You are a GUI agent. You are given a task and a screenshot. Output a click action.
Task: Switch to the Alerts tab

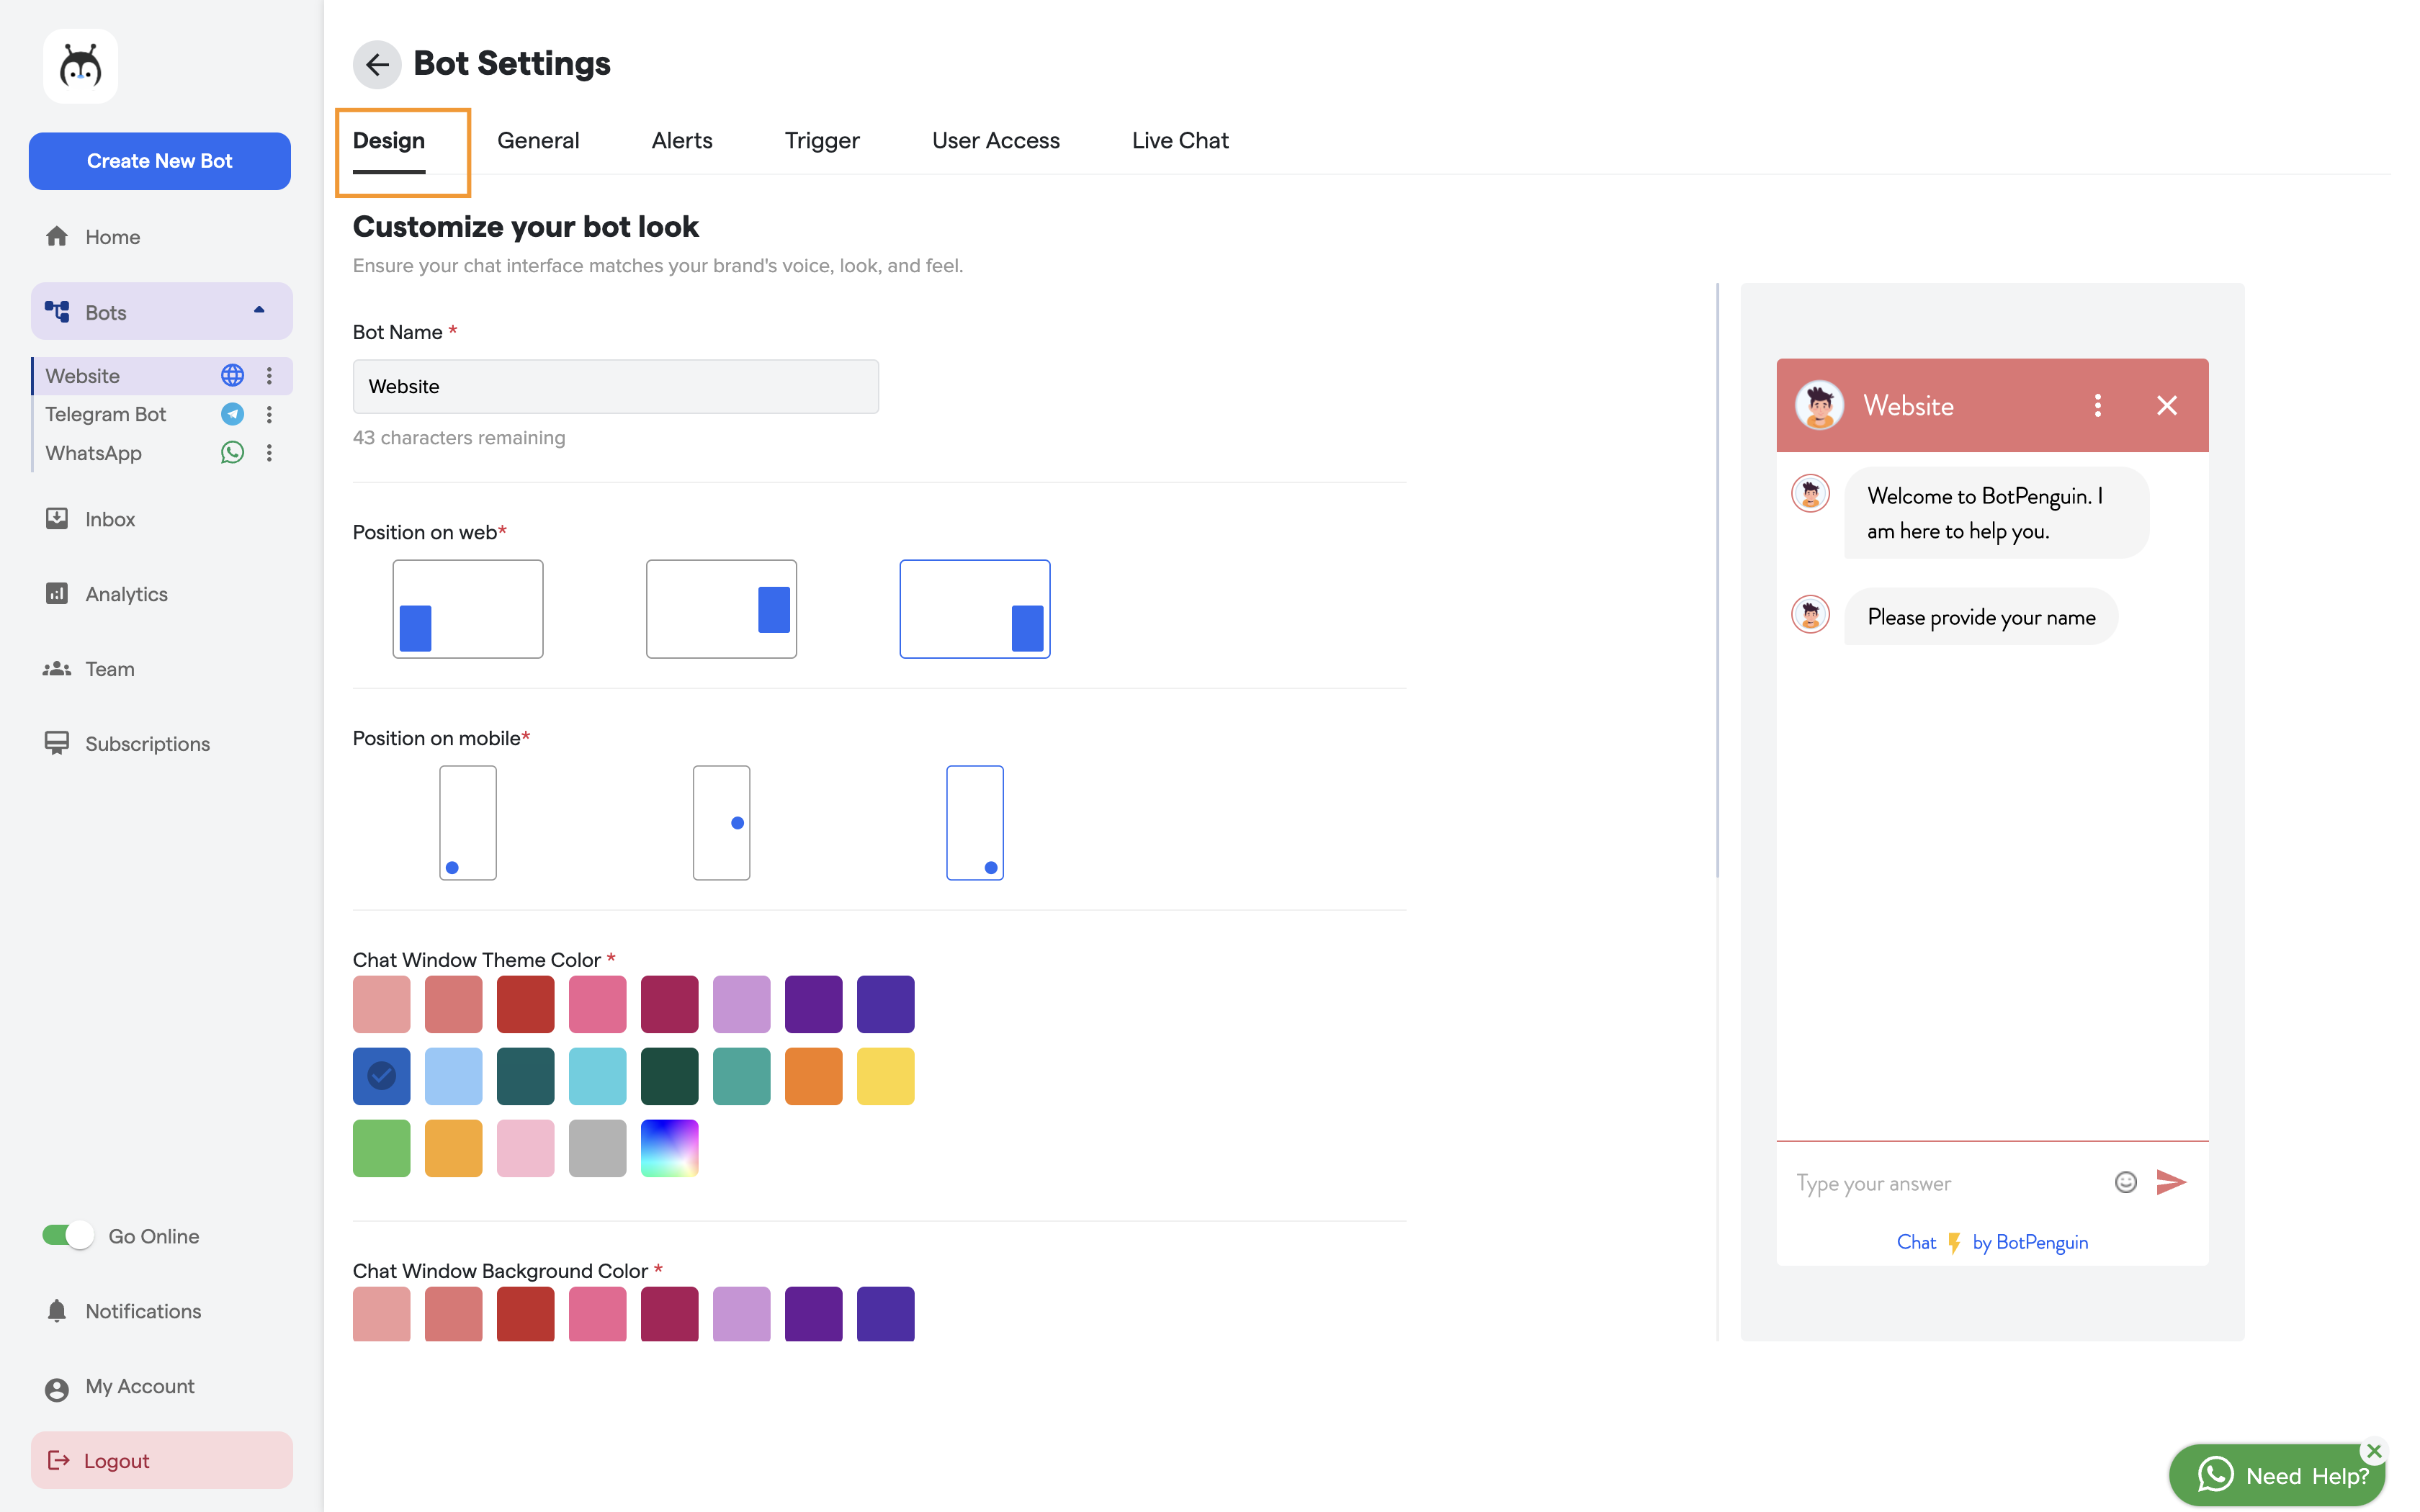pos(682,141)
